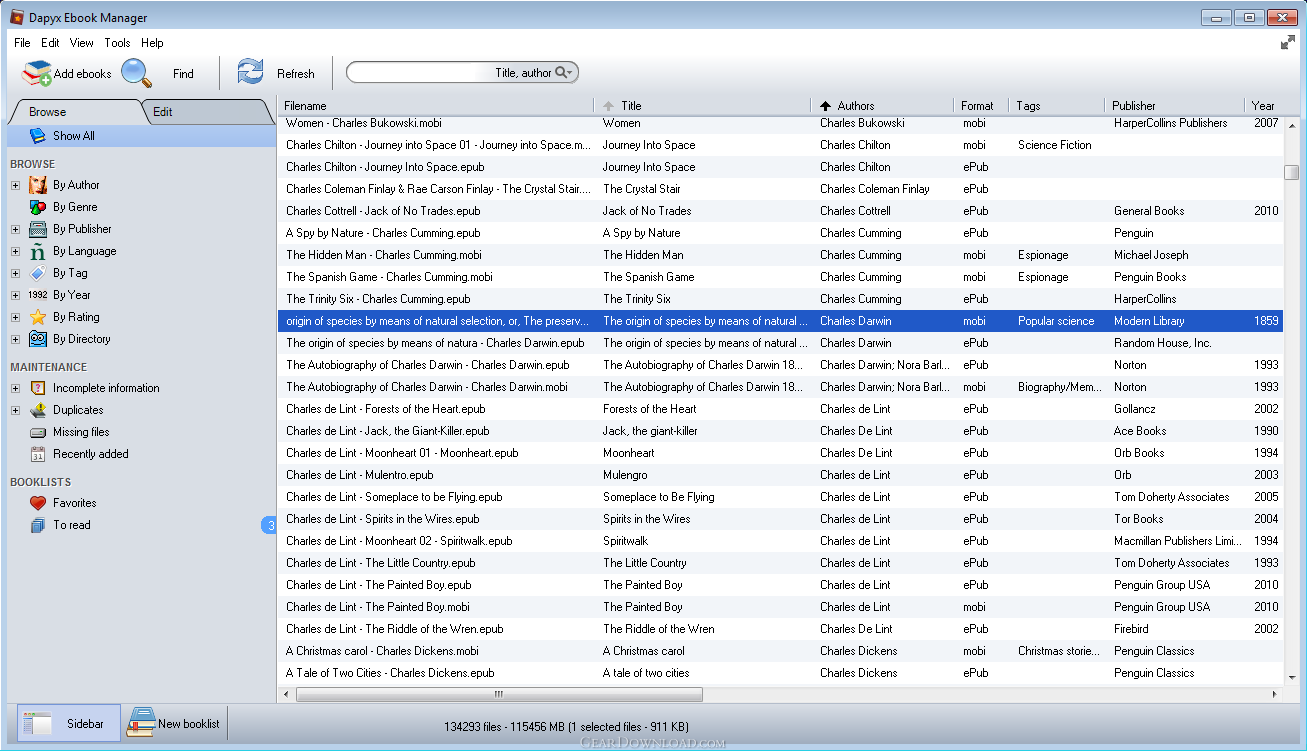Click the Incomplete information icon
The width and height of the screenshot is (1307, 751).
(x=37, y=388)
